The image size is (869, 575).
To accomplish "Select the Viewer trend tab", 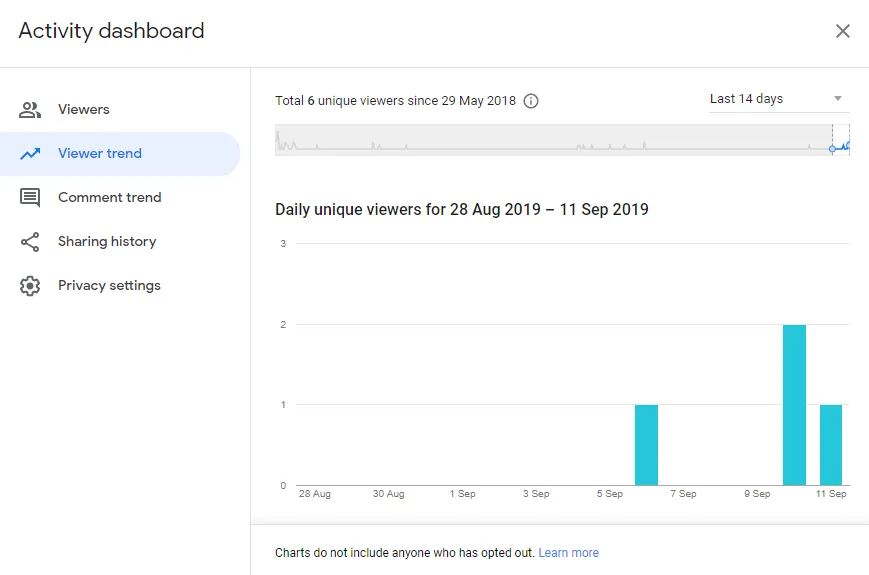I will (120, 153).
